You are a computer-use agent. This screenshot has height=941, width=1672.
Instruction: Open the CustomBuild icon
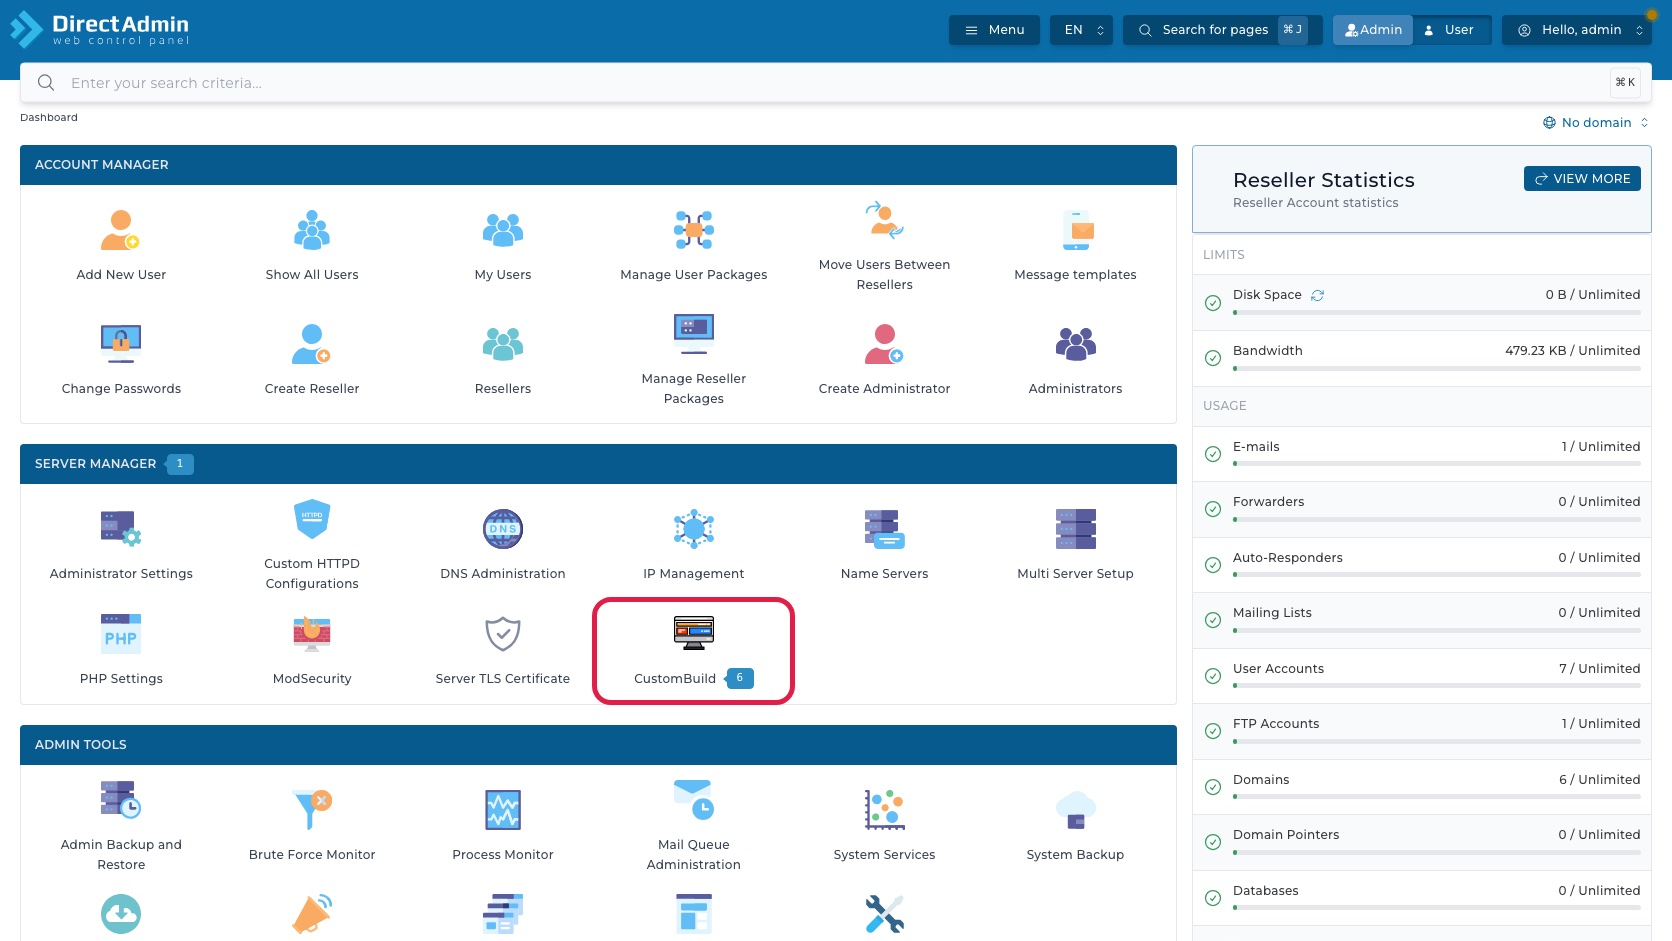[694, 634]
